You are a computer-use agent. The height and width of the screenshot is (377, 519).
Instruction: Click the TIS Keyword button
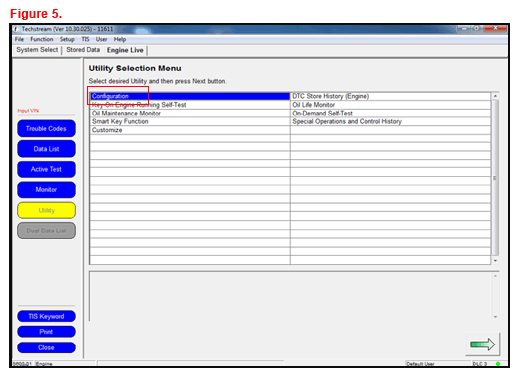[46, 316]
